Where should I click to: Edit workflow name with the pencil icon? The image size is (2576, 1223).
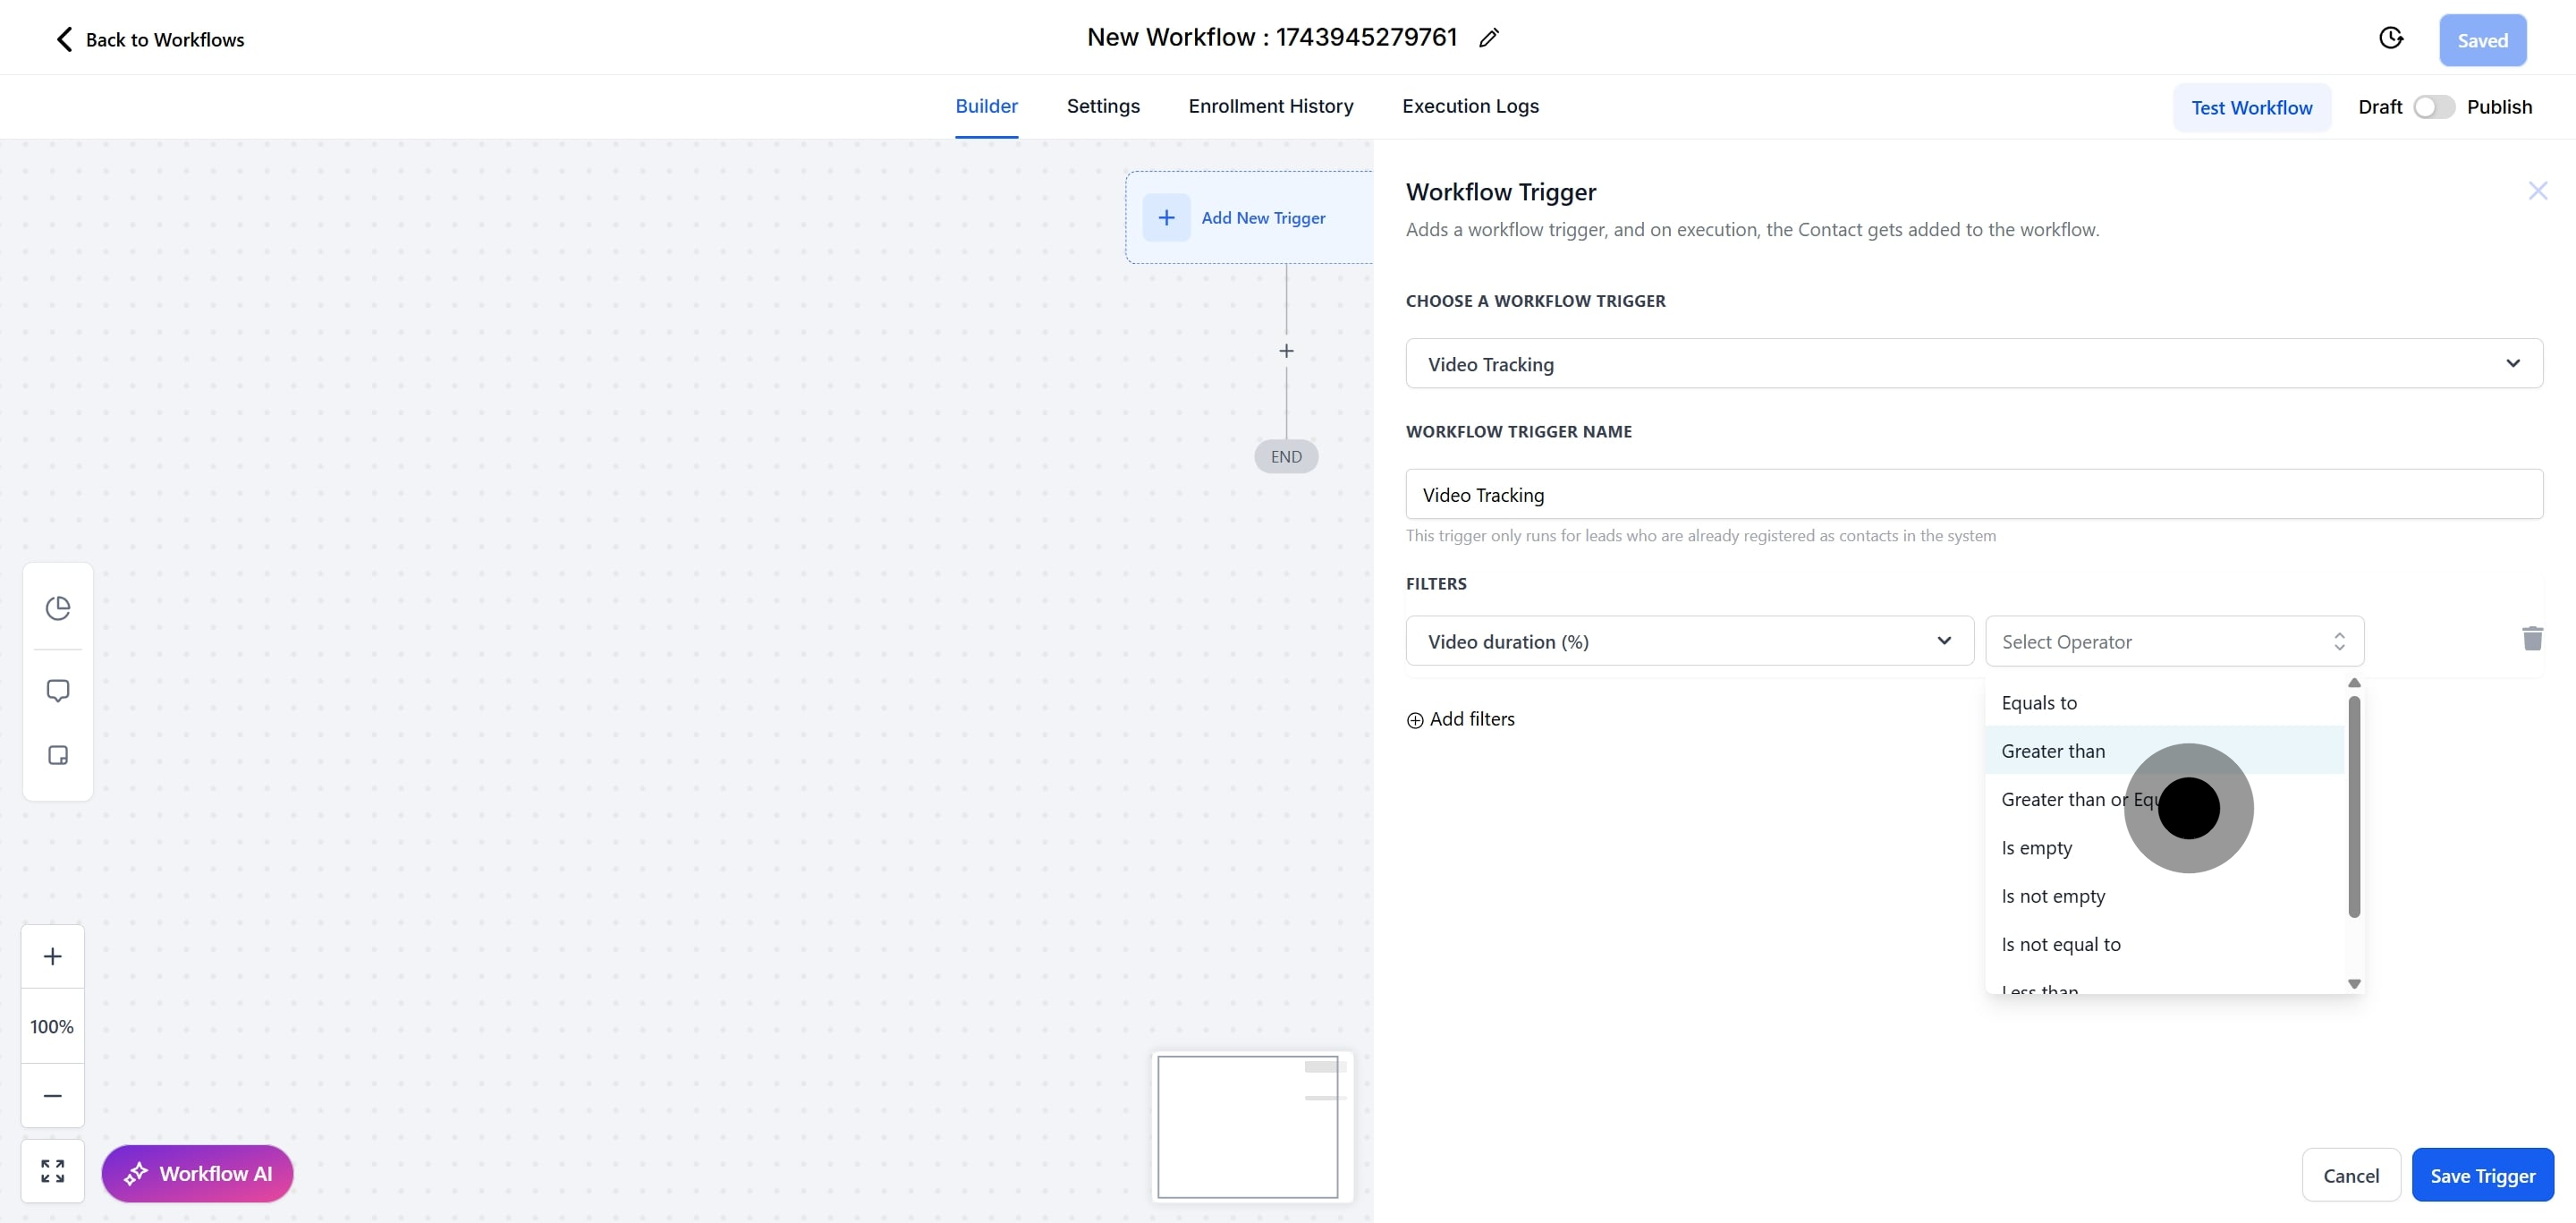pyautogui.click(x=1489, y=38)
